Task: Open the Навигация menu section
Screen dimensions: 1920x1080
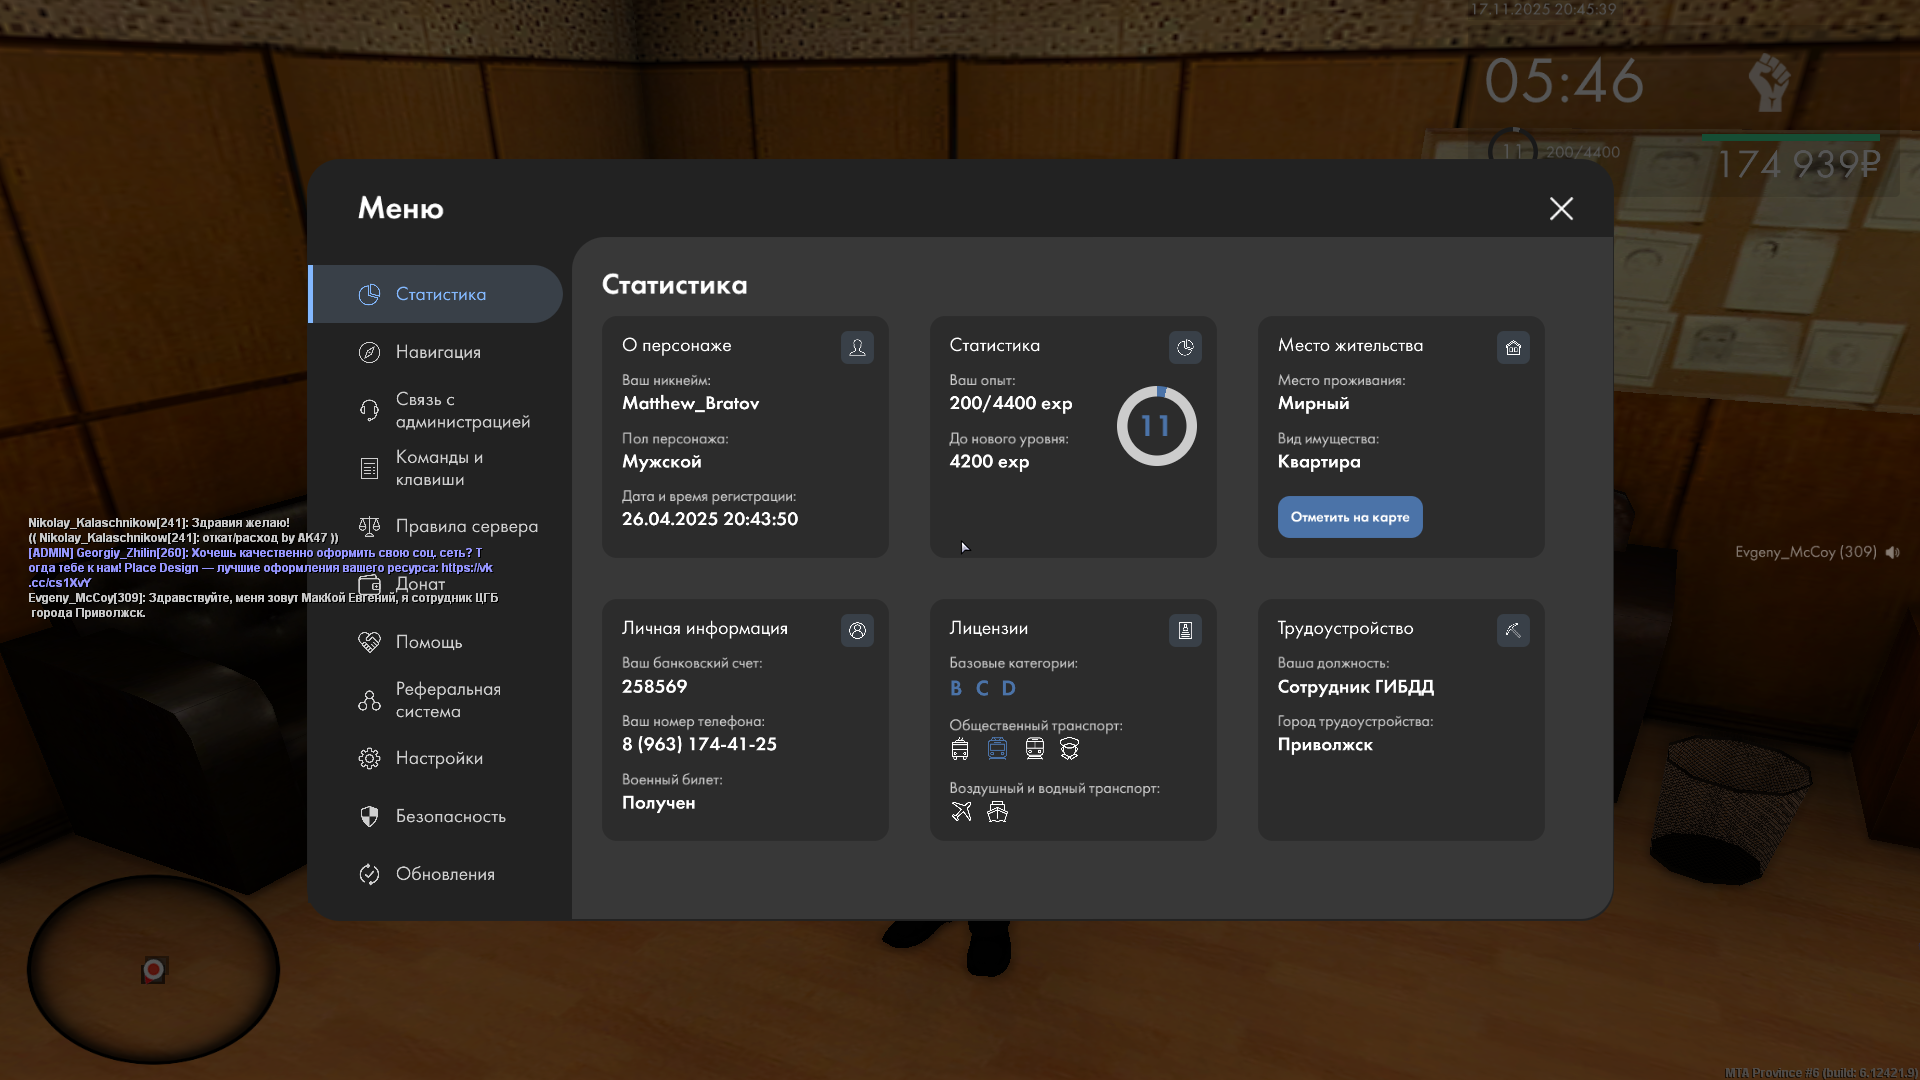Action: [x=438, y=352]
